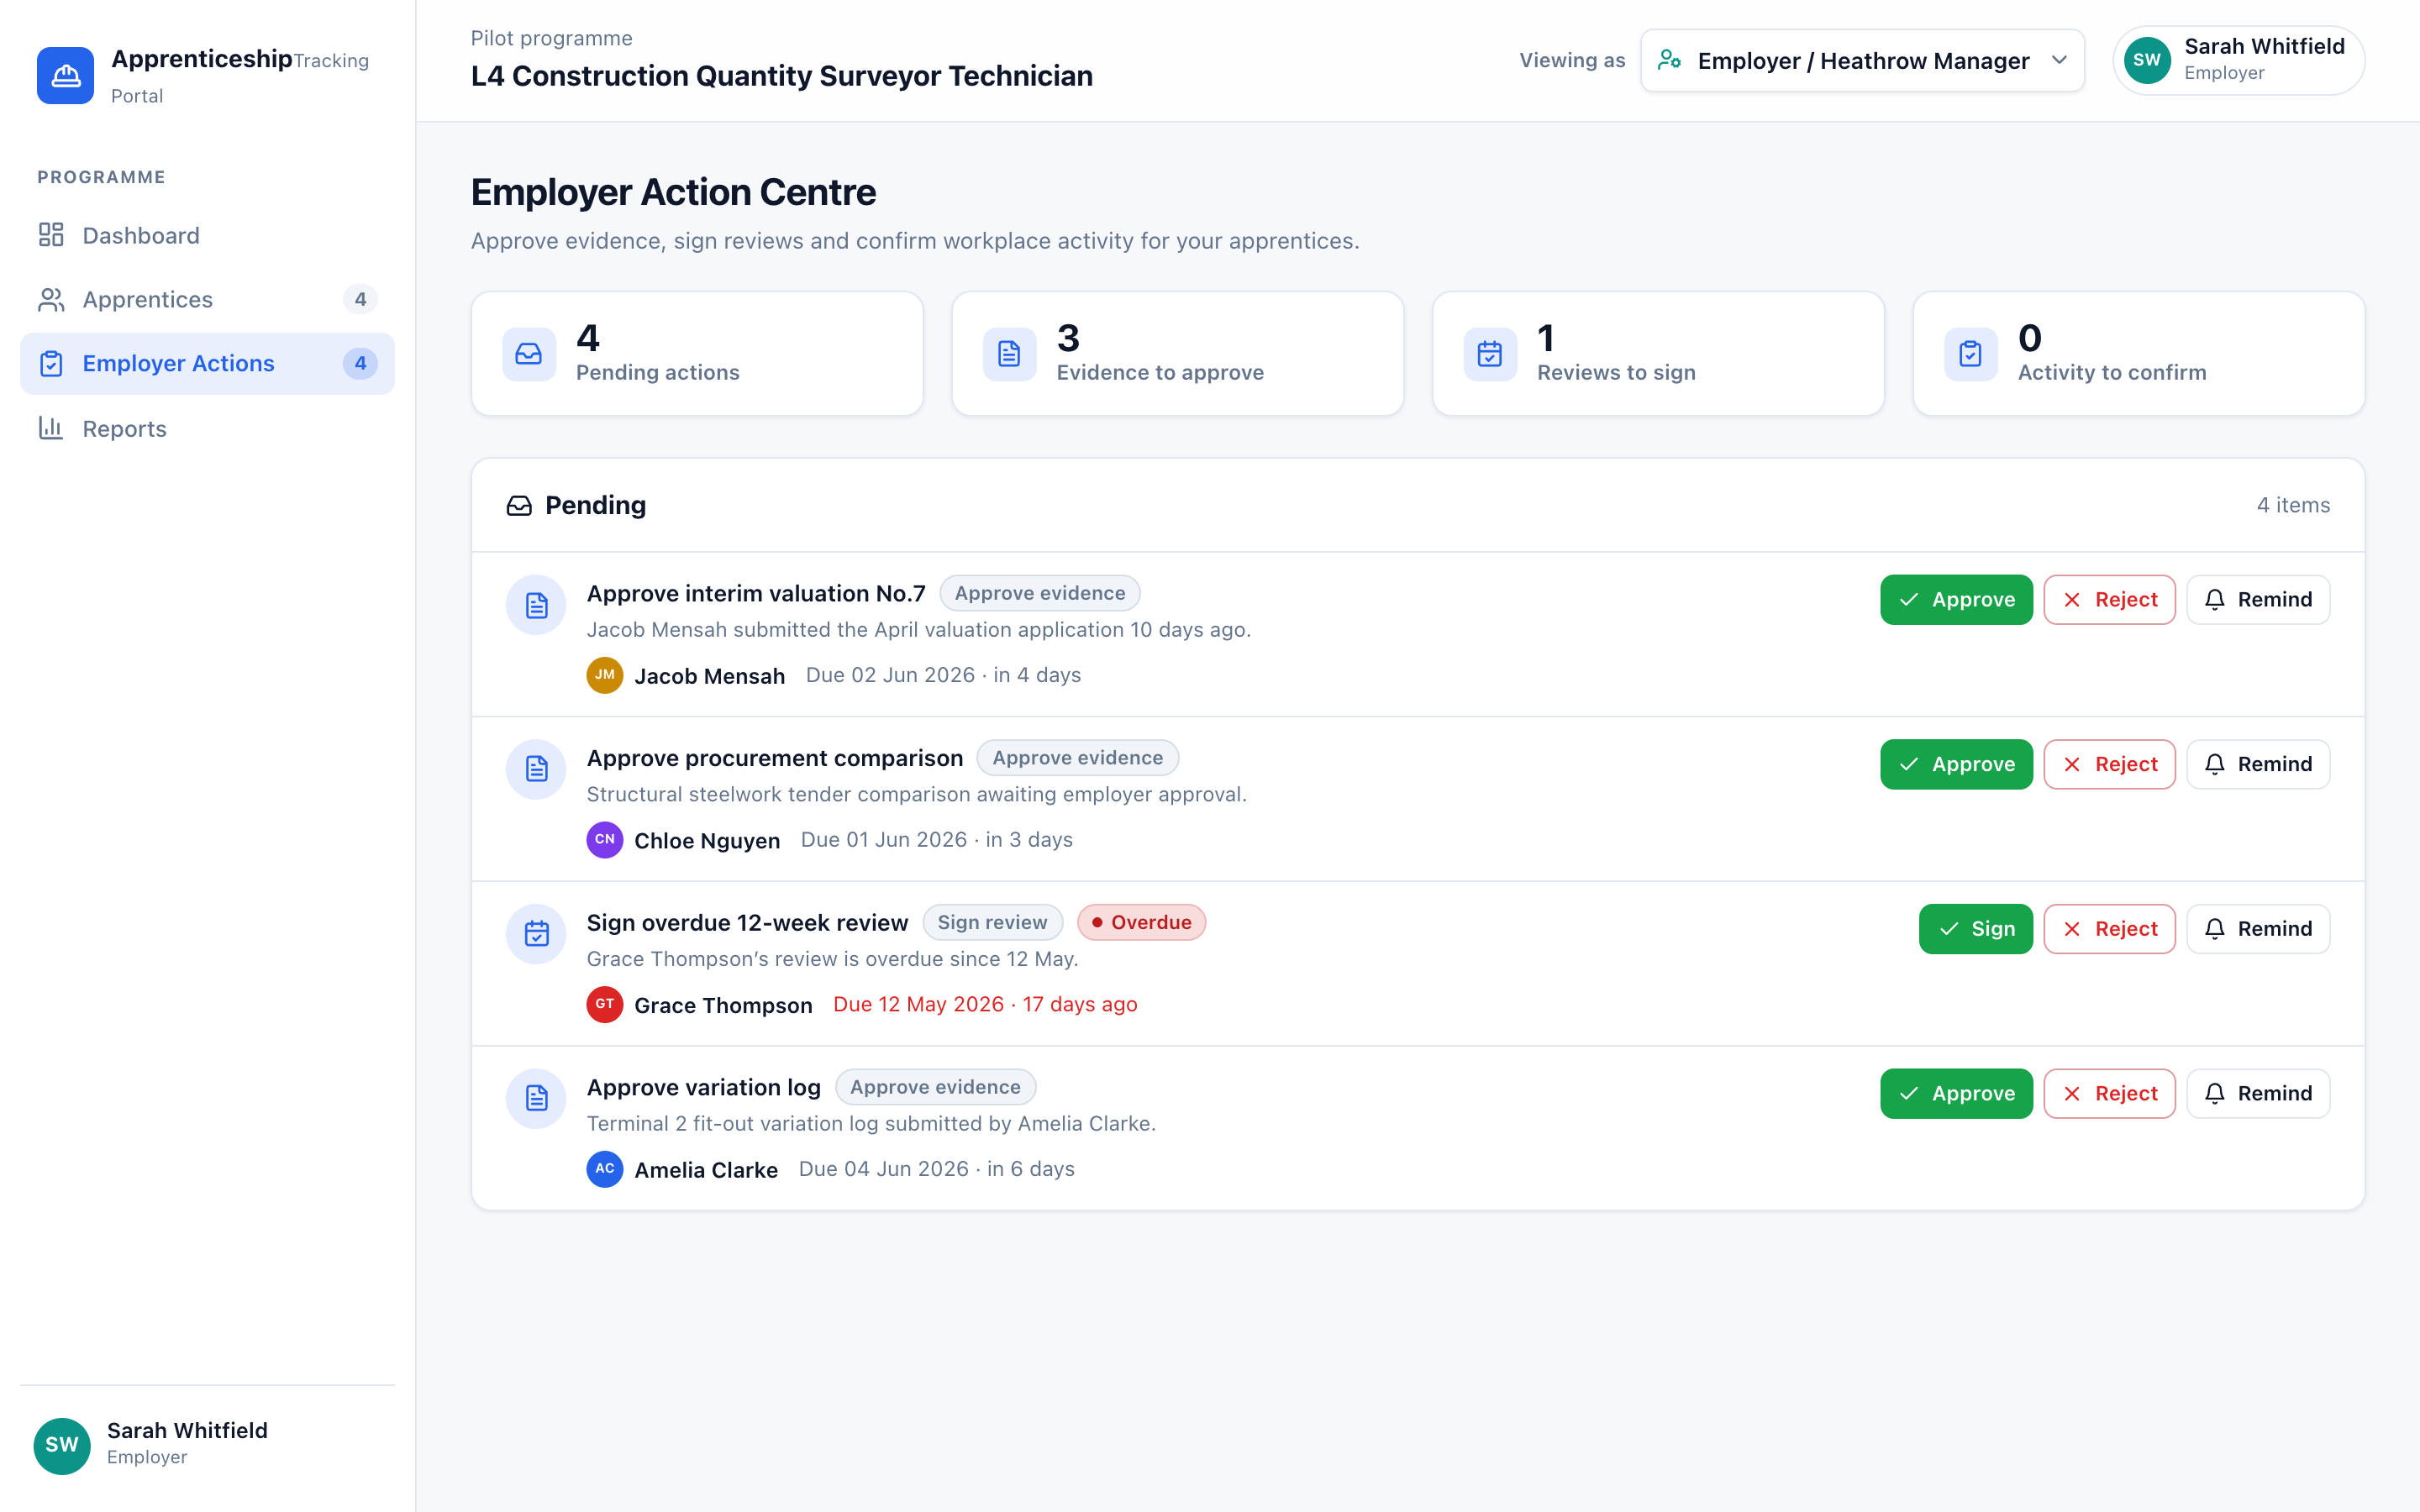The height and width of the screenshot is (1512, 2420).
Task: Click the clipboard icon on Activity to confirm card
Action: click(x=1970, y=354)
